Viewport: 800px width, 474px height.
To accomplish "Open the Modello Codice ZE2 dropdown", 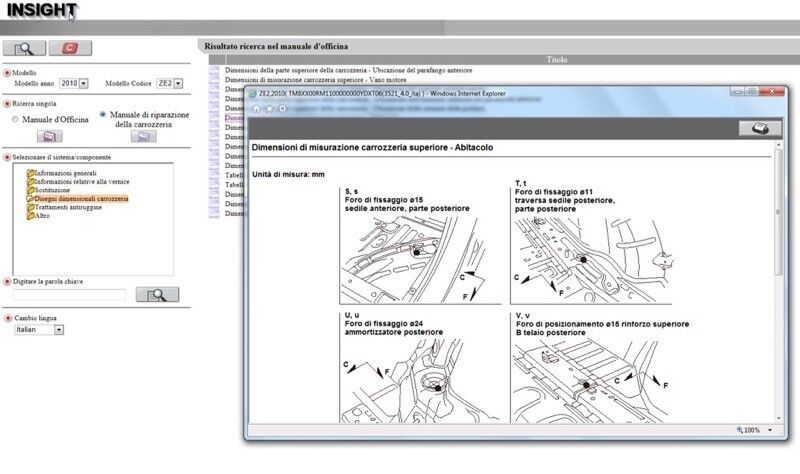I will pyautogui.click(x=178, y=83).
